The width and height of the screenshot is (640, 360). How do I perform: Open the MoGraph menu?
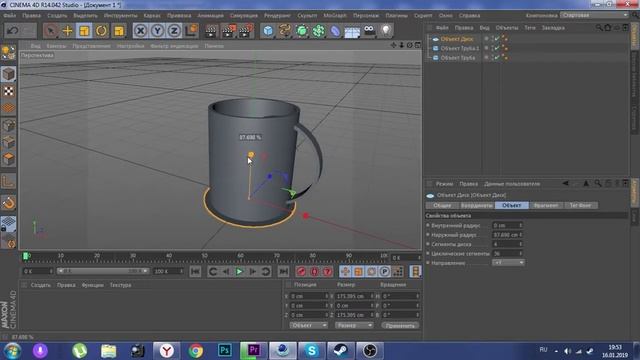point(335,16)
